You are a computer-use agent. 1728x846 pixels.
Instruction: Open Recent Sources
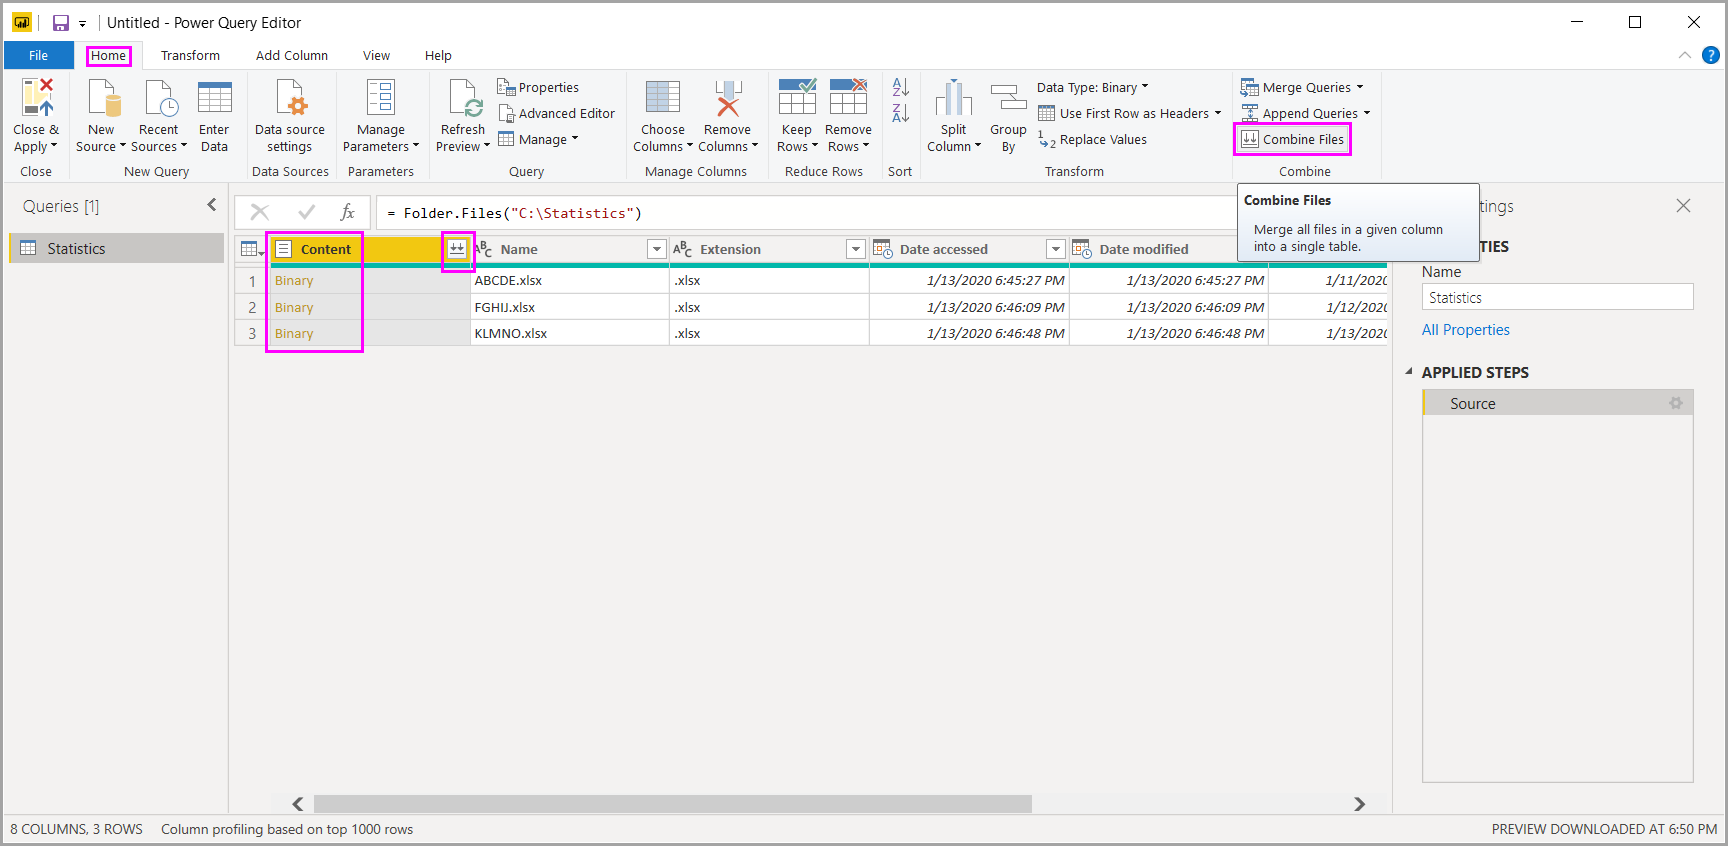point(160,98)
